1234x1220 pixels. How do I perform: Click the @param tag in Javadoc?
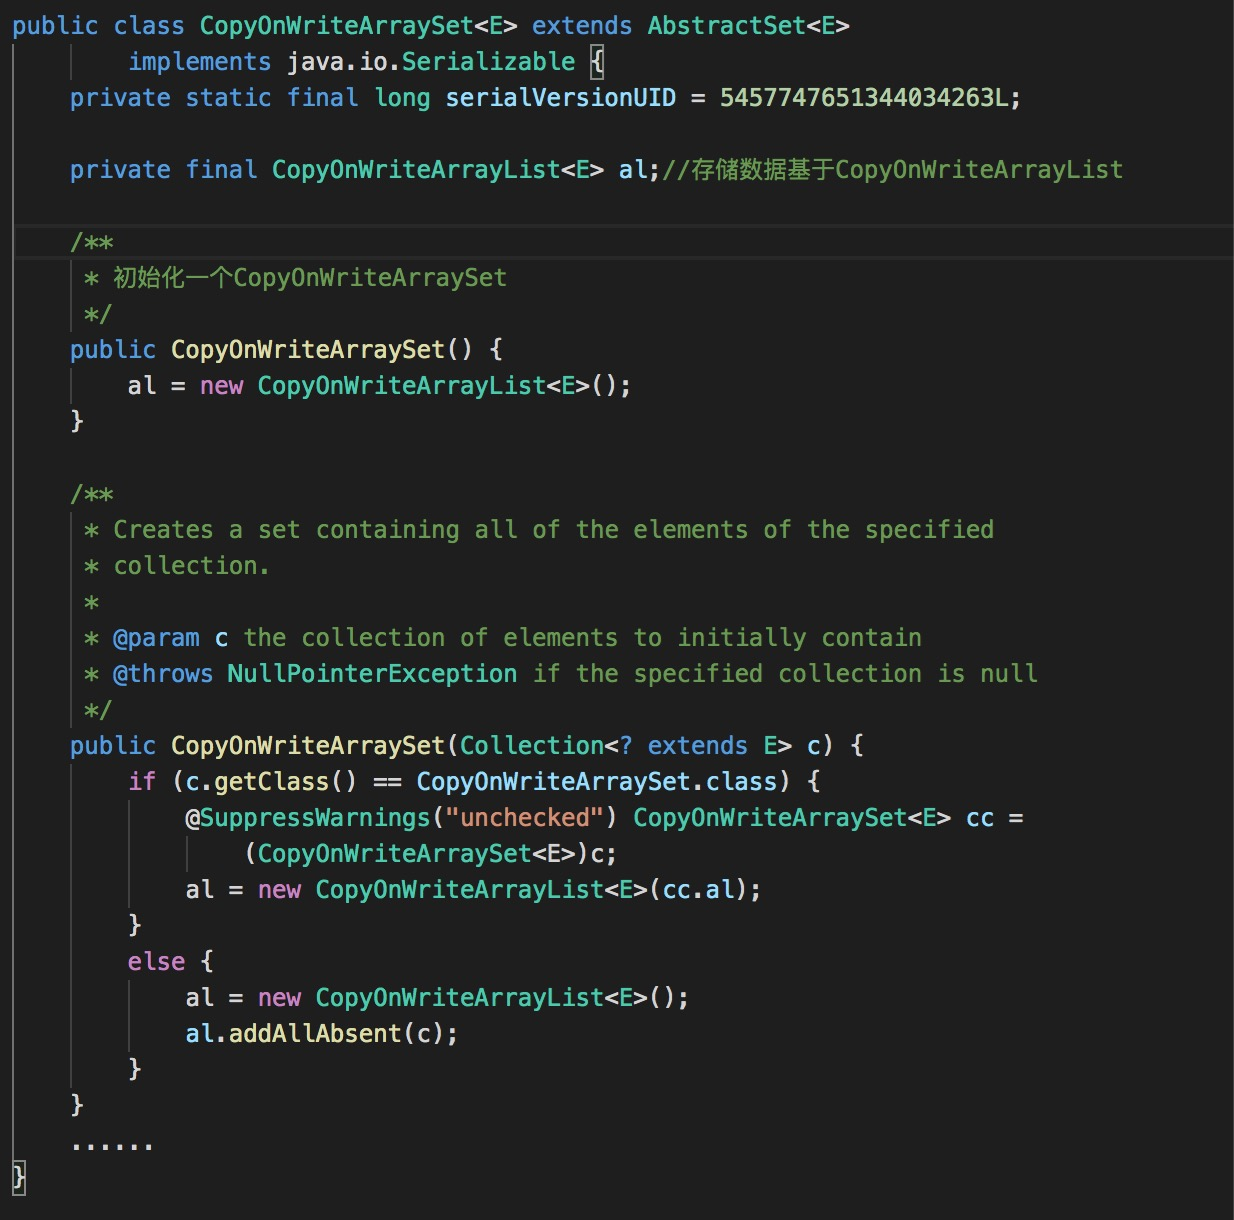click(x=156, y=638)
